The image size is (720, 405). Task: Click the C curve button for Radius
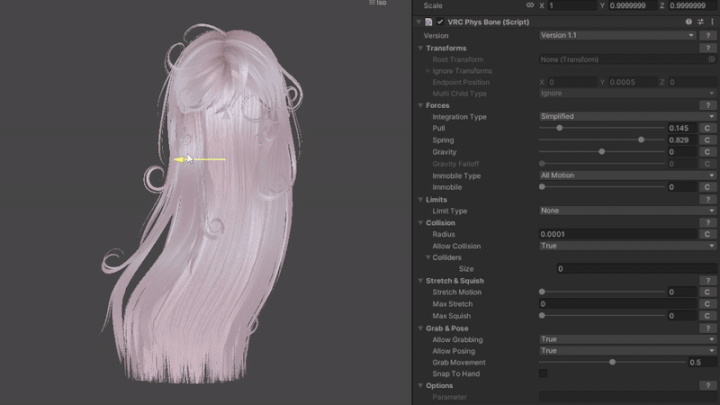click(706, 234)
